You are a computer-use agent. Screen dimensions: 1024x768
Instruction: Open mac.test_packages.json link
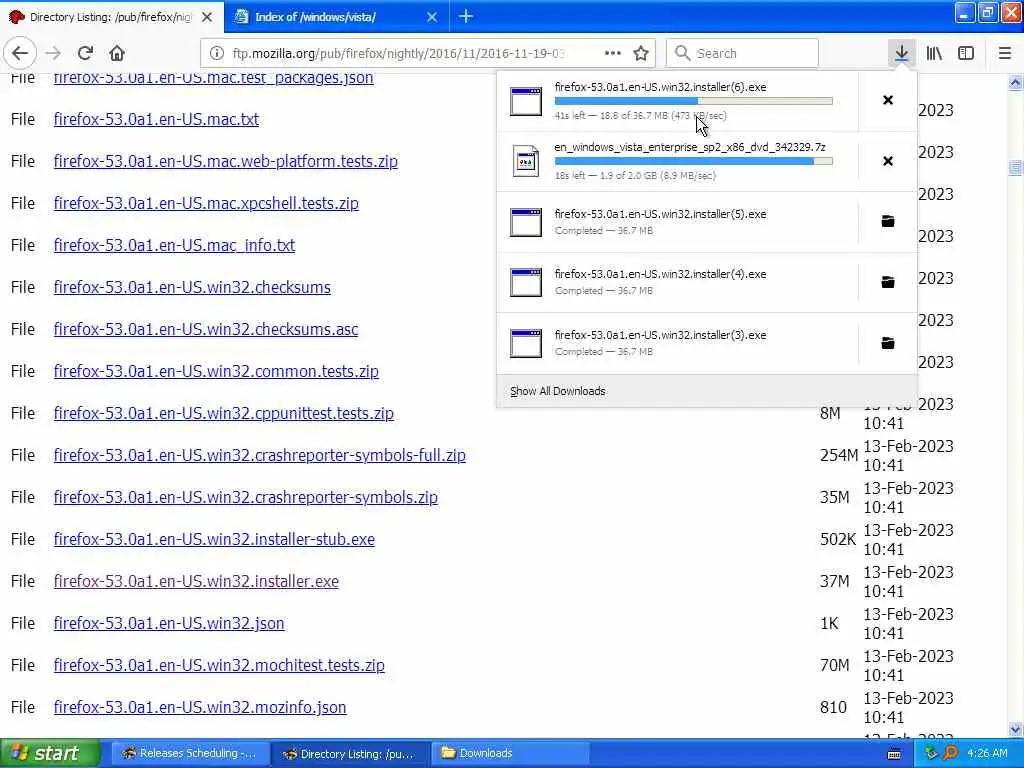click(214, 78)
